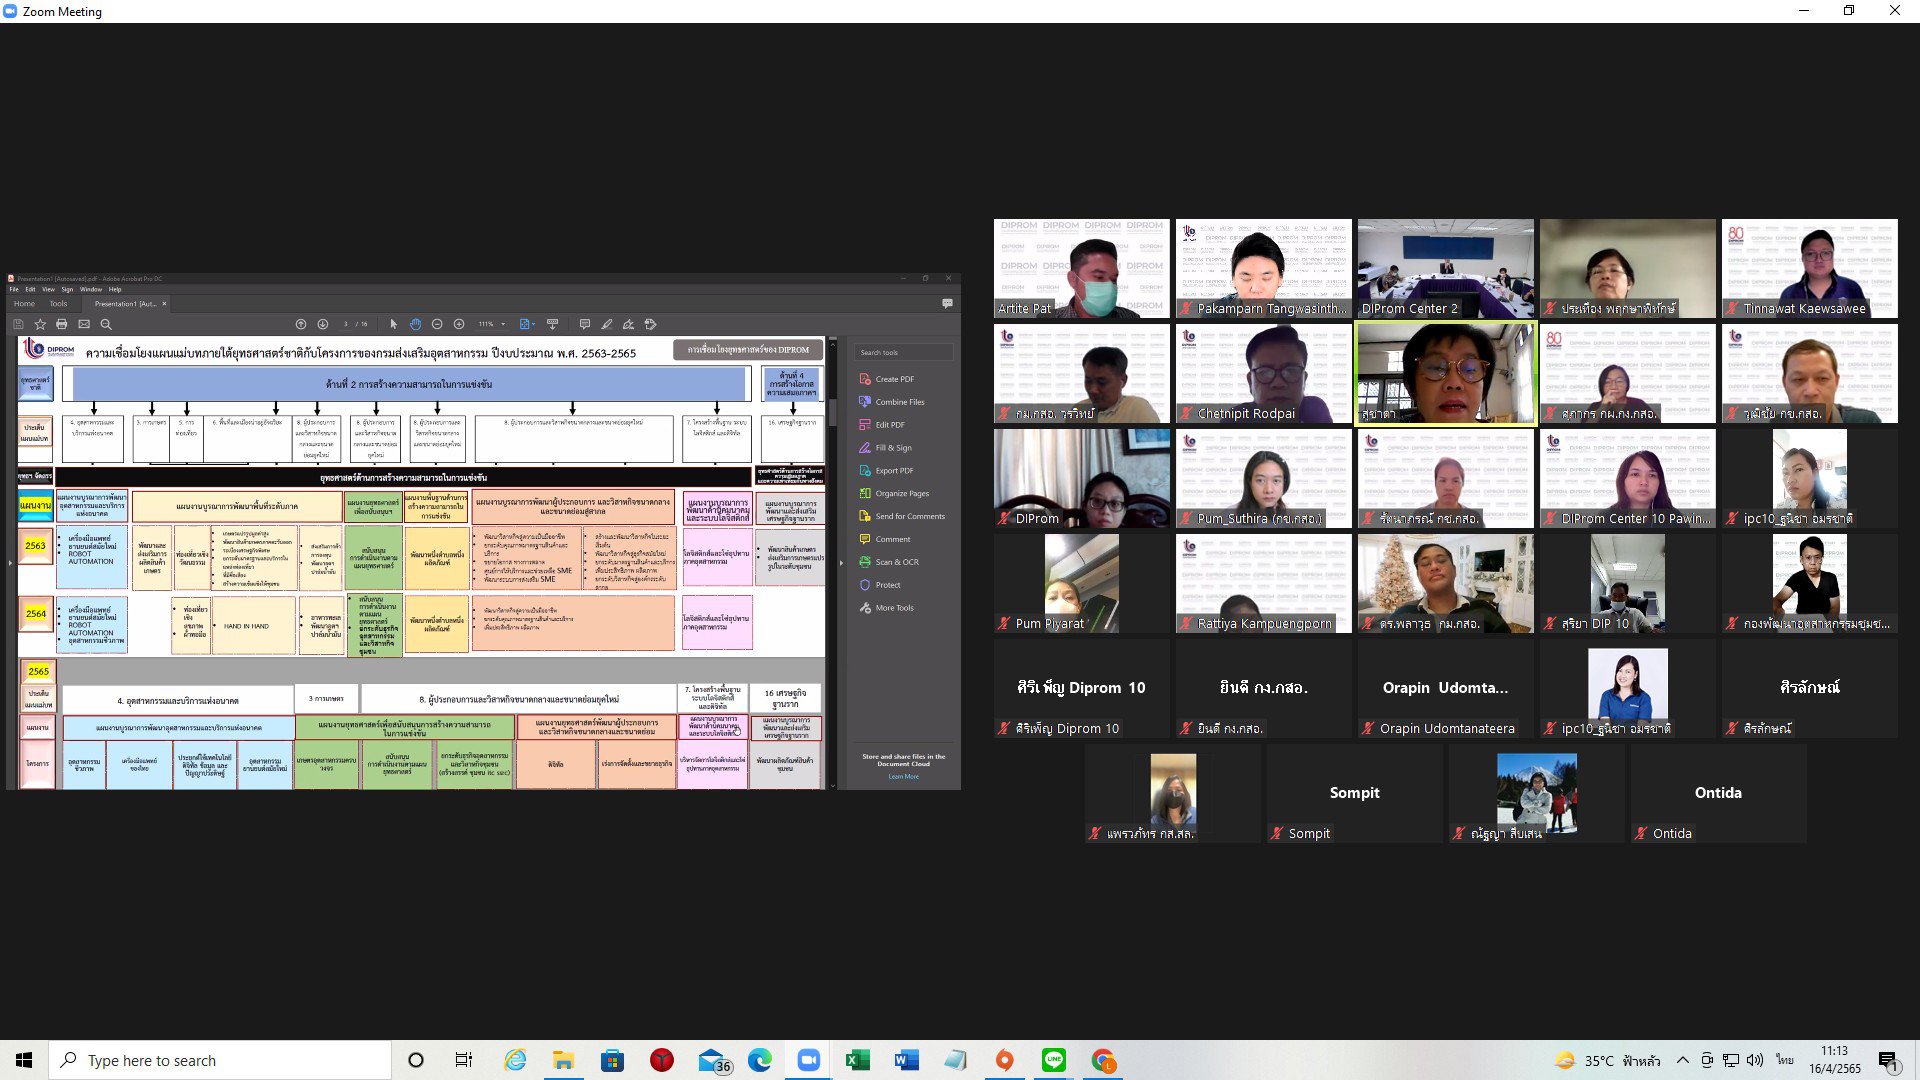Click the Search tools field in Acrobat
Viewport: 1920px width, 1080px height.
coord(903,352)
